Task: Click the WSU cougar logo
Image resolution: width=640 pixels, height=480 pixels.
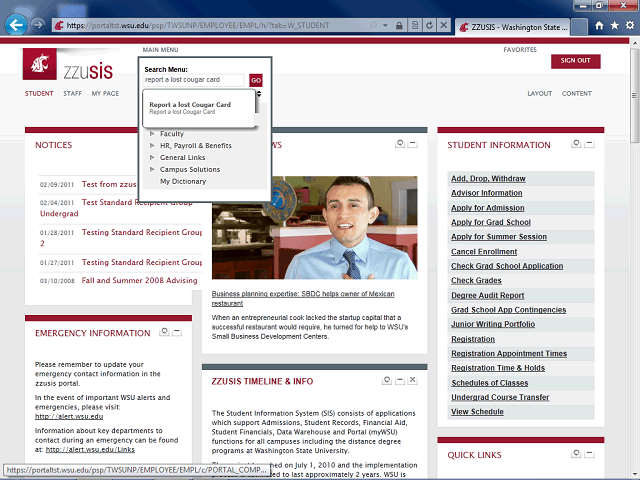Action: point(40,64)
